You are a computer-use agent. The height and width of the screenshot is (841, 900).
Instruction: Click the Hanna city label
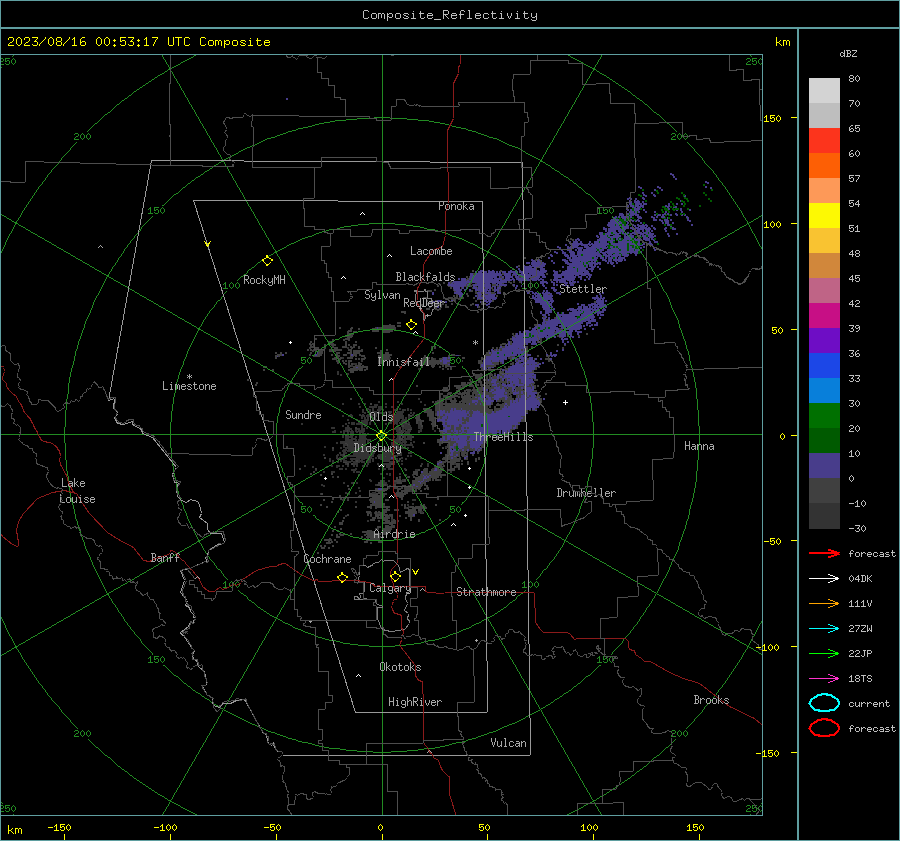coord(699,446)
